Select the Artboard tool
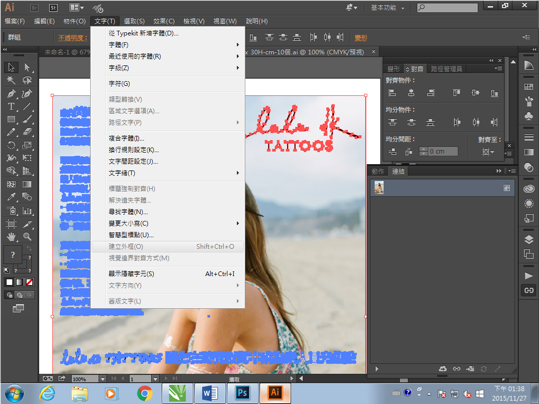 click(11, 224)
